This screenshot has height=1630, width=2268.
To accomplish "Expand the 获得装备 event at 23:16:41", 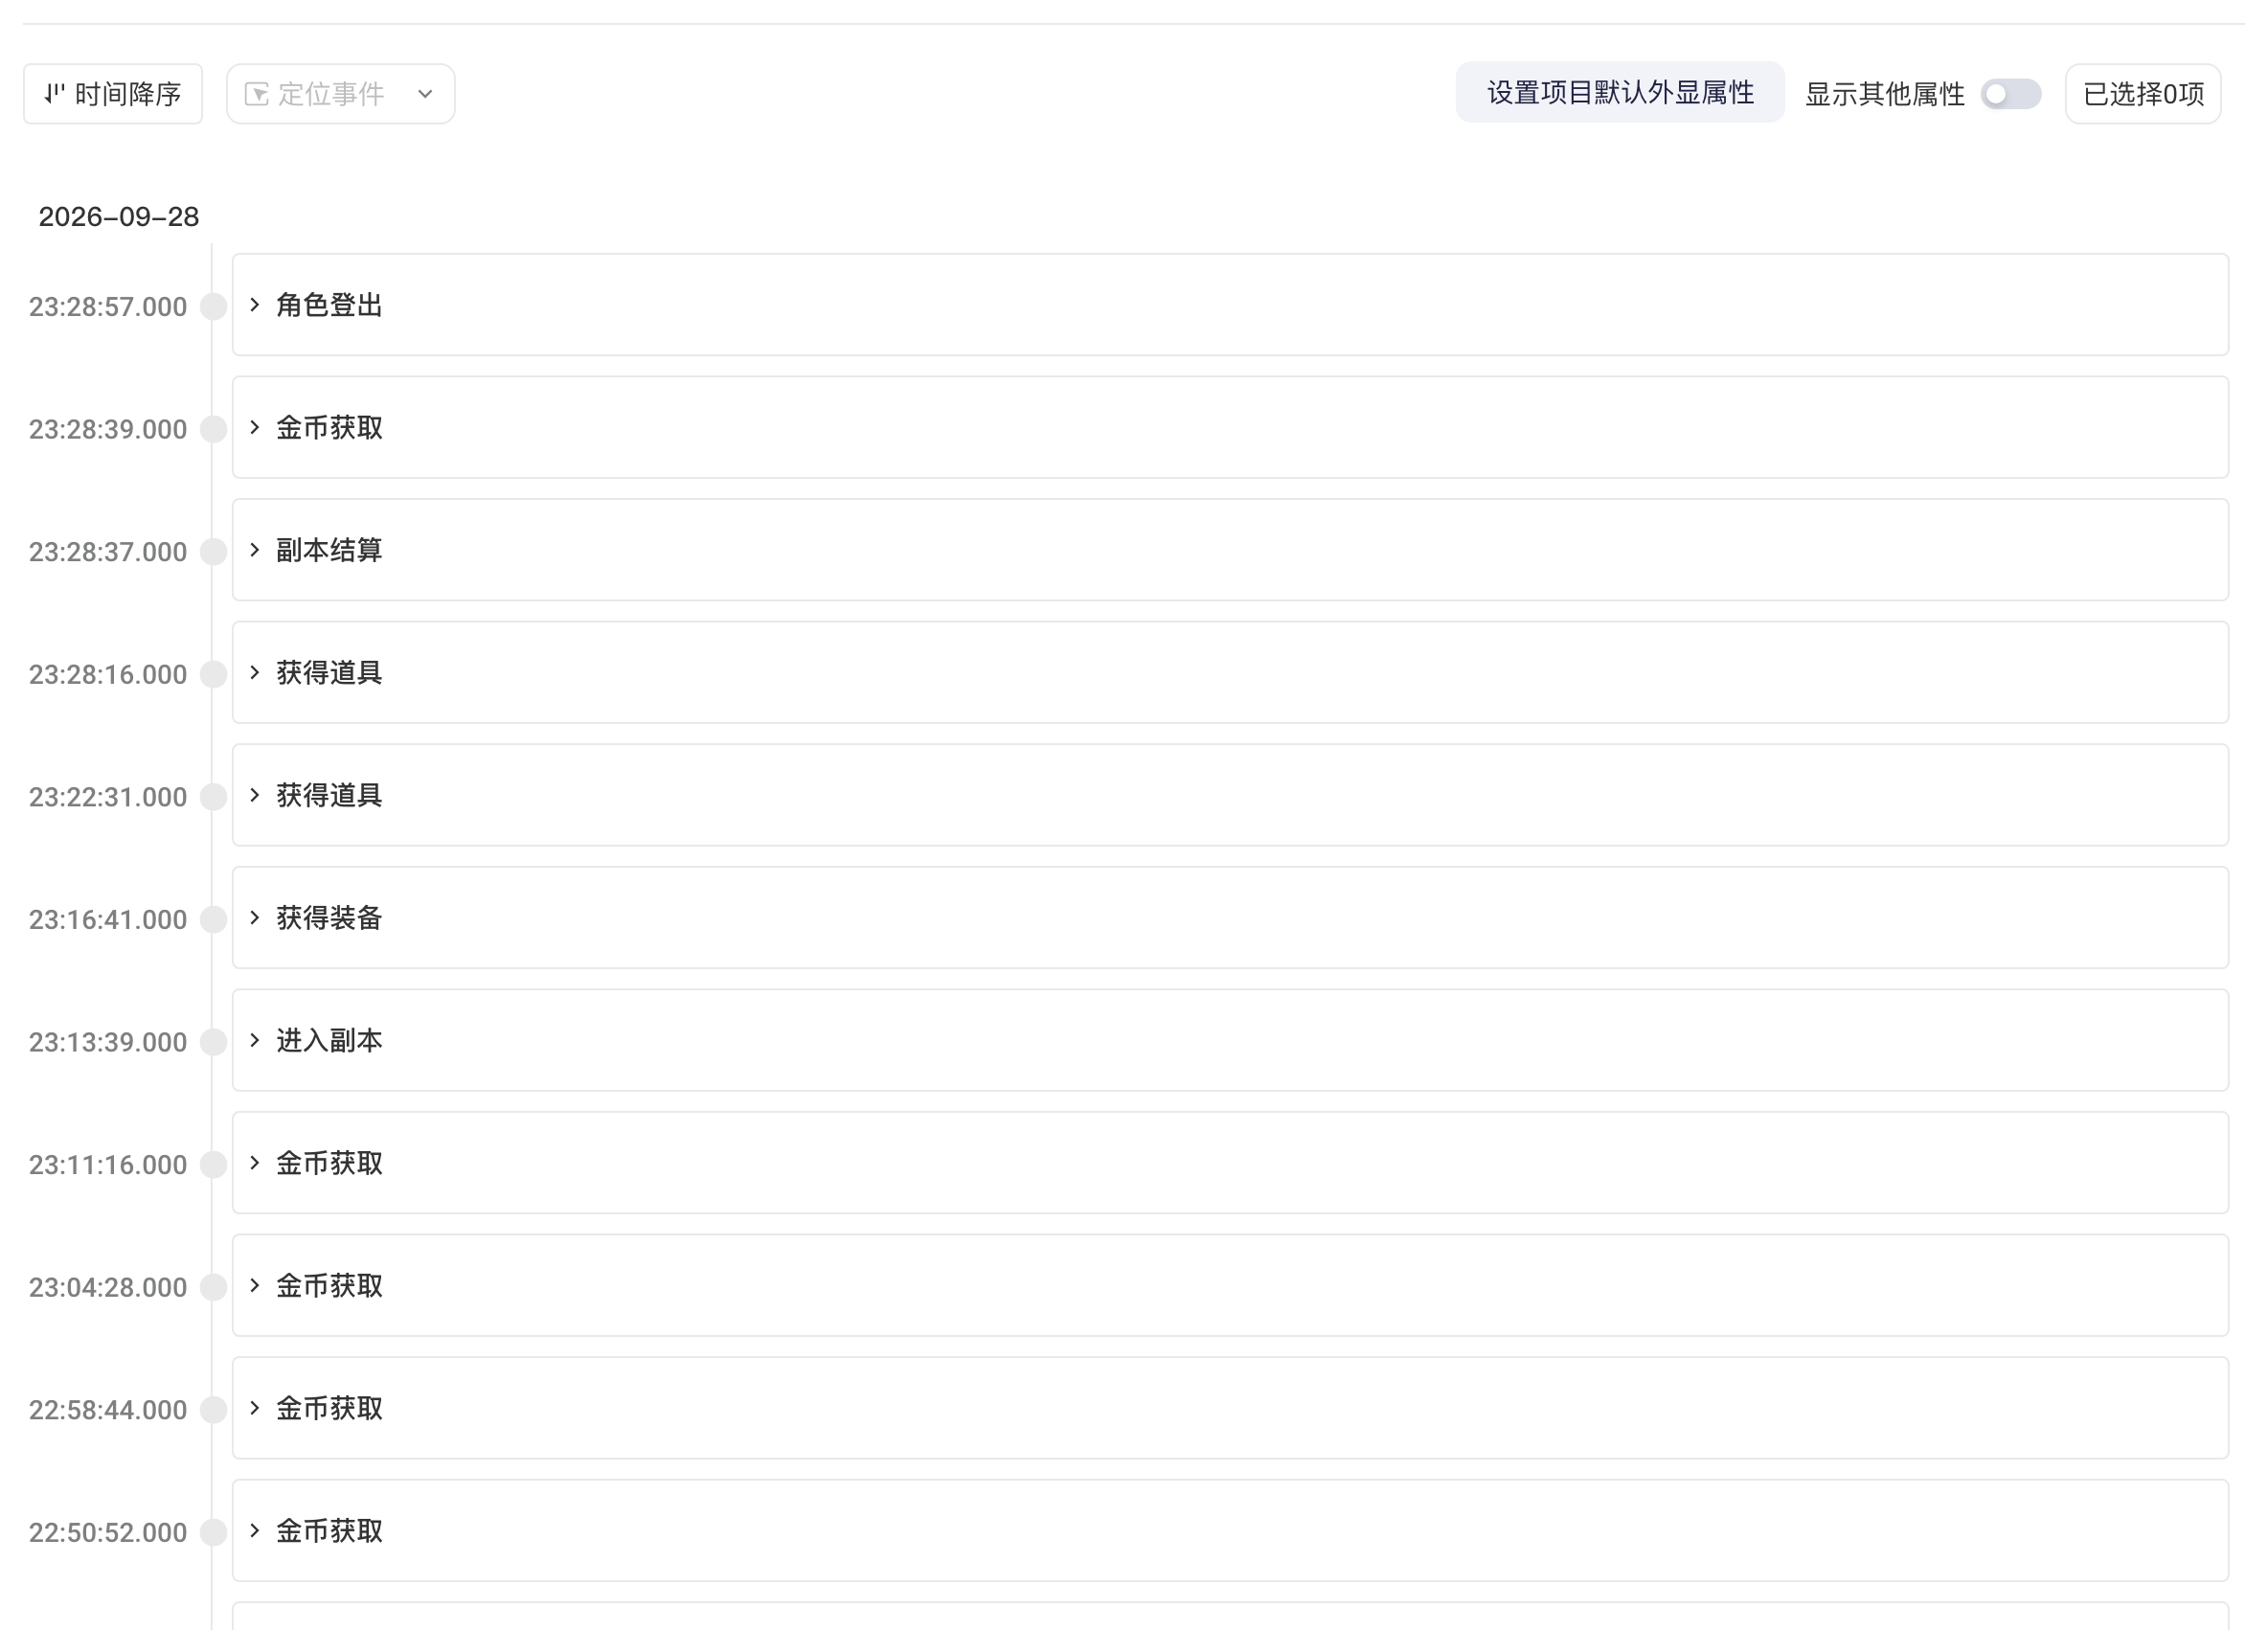I will (254, 918).
